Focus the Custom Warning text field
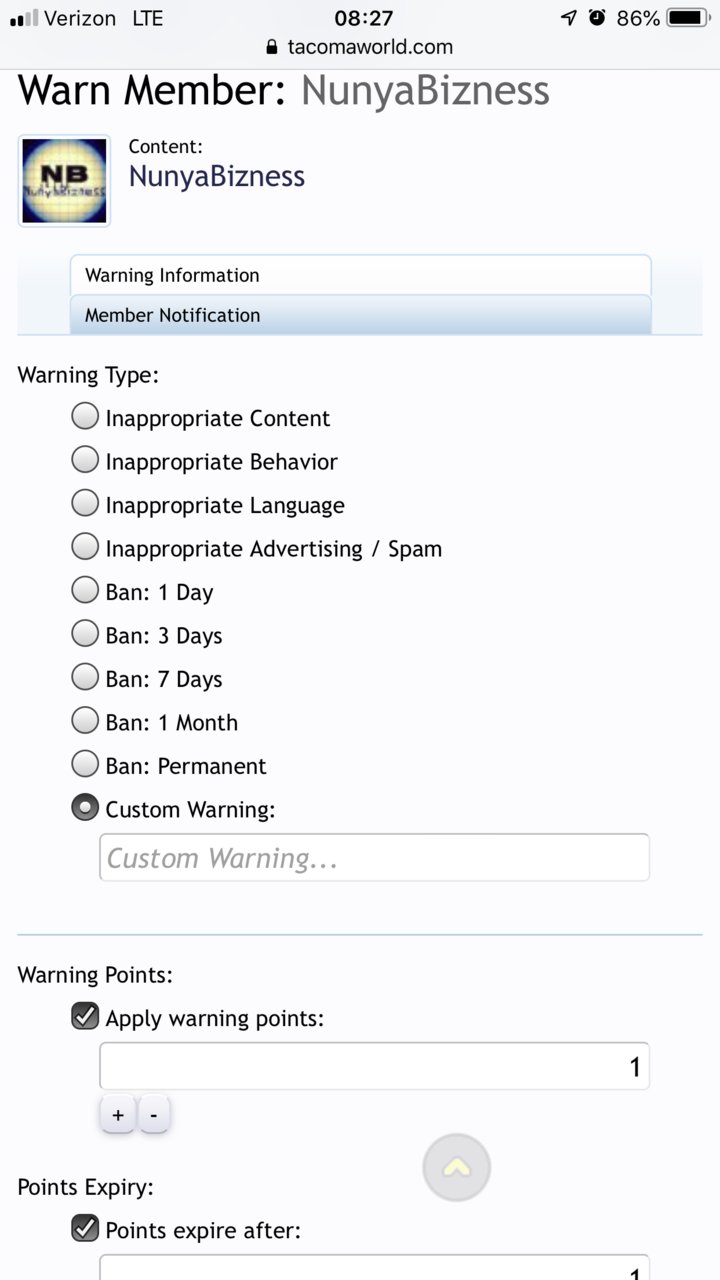 (374, 857)
